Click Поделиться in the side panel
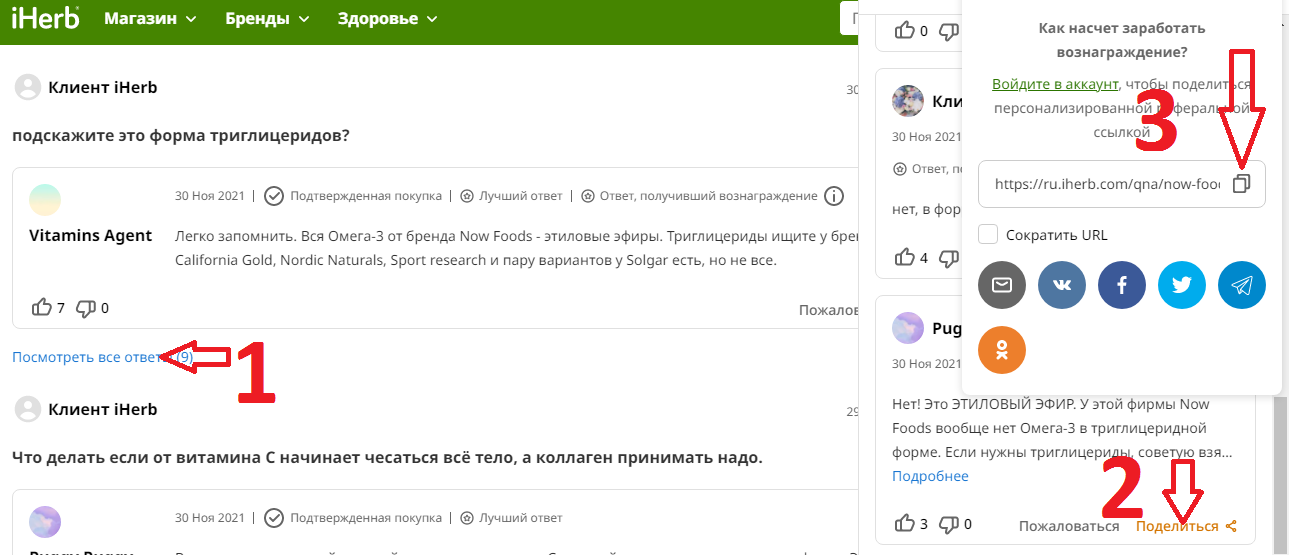The height and width of the screenshot is (555, 1289). click(x=1186, y=526)
